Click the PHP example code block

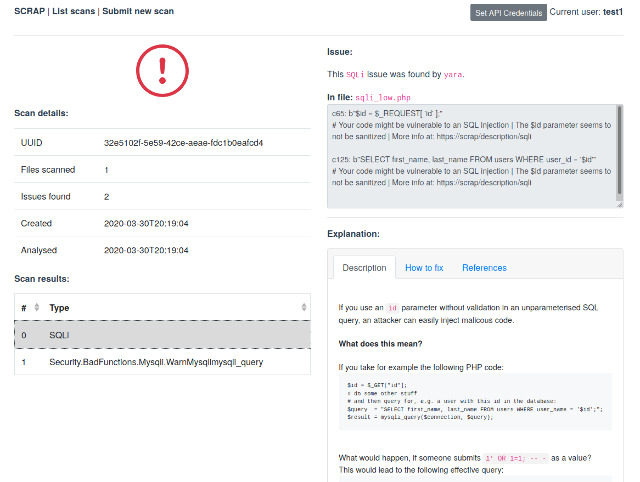(474, 403)
